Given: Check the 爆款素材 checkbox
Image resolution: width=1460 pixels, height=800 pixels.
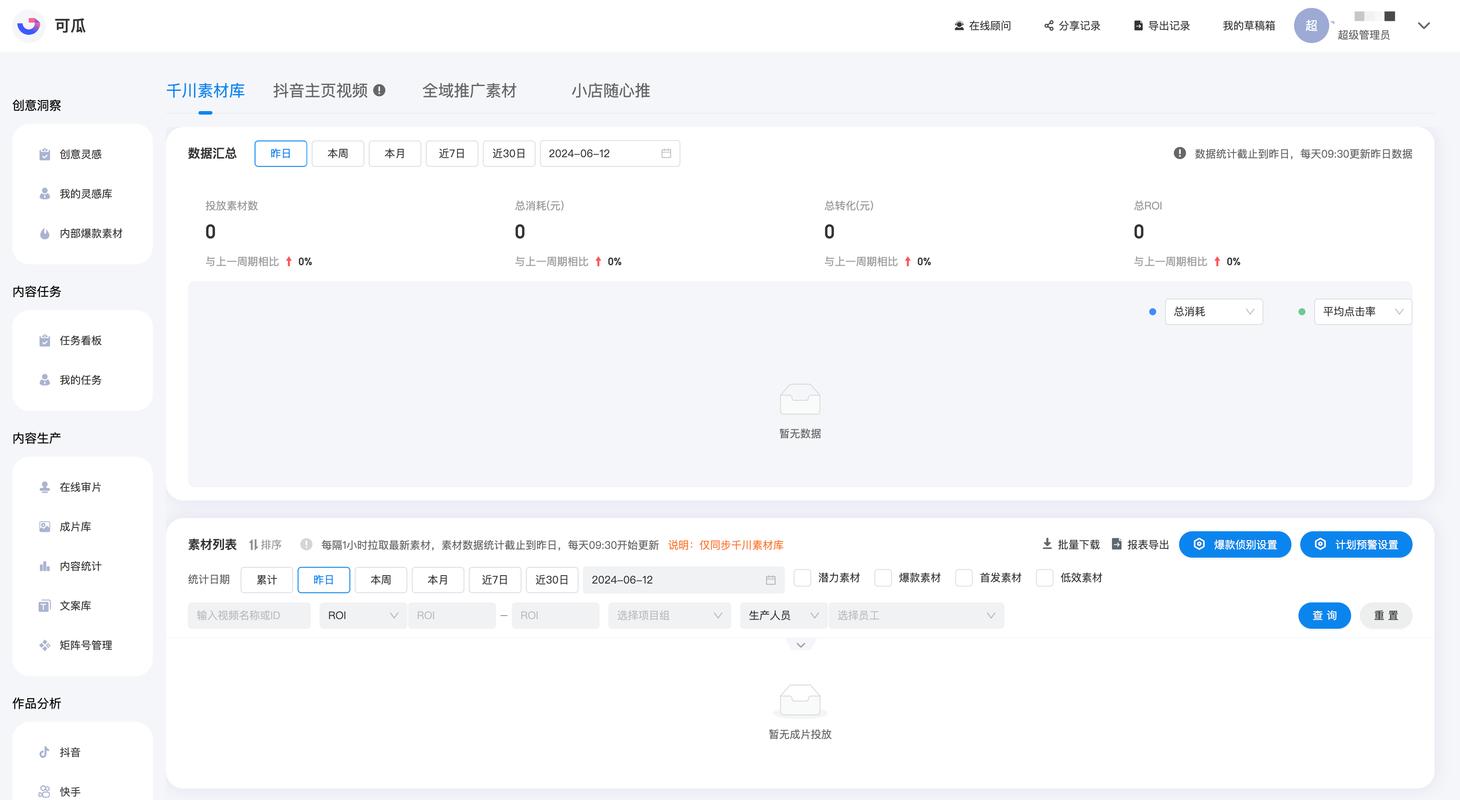Looking at the screenshot, I should pos(883,578).
